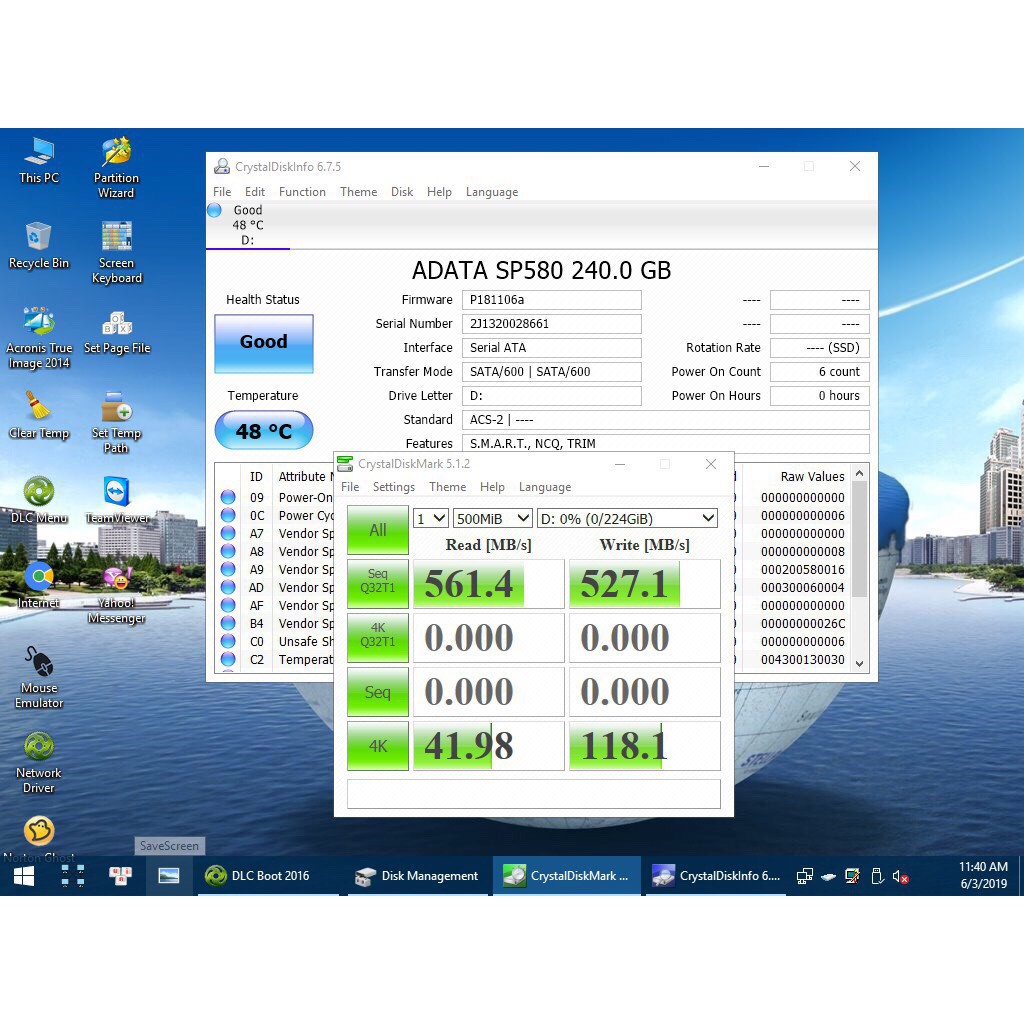Expand the test count dropdown
Screen dimensions: 1024x1024
tap(431, 518)
